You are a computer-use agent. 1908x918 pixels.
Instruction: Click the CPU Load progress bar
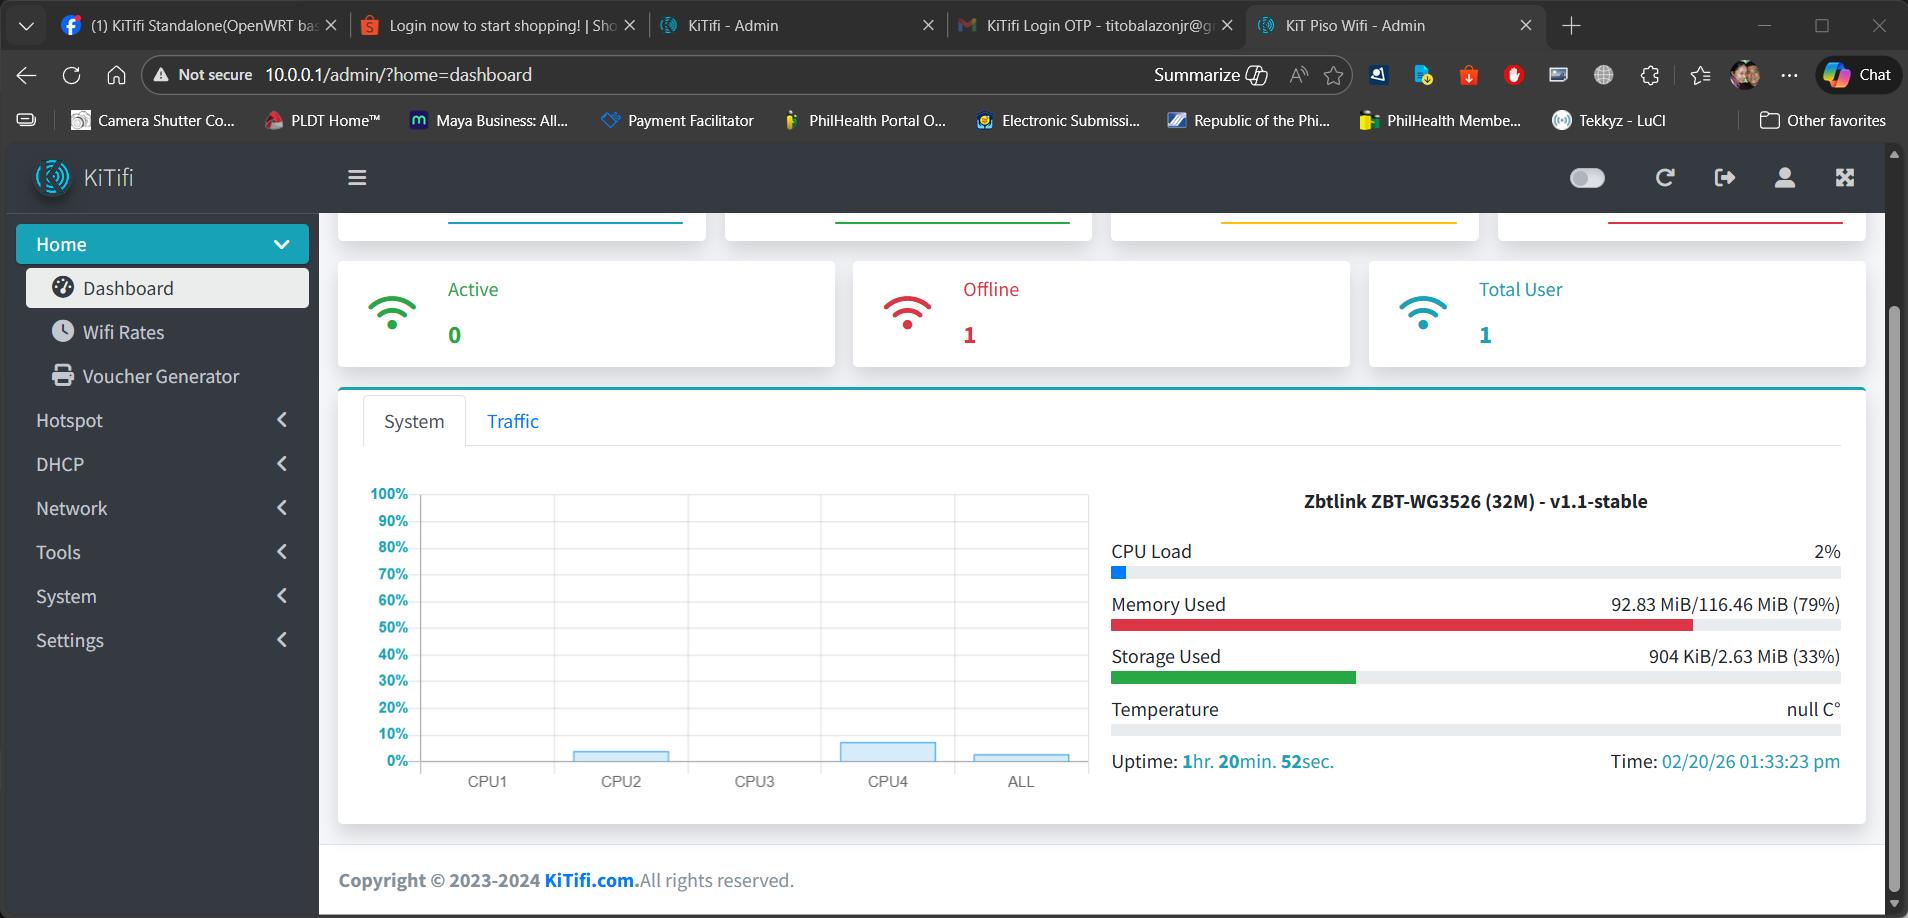tap(1475, 573)
